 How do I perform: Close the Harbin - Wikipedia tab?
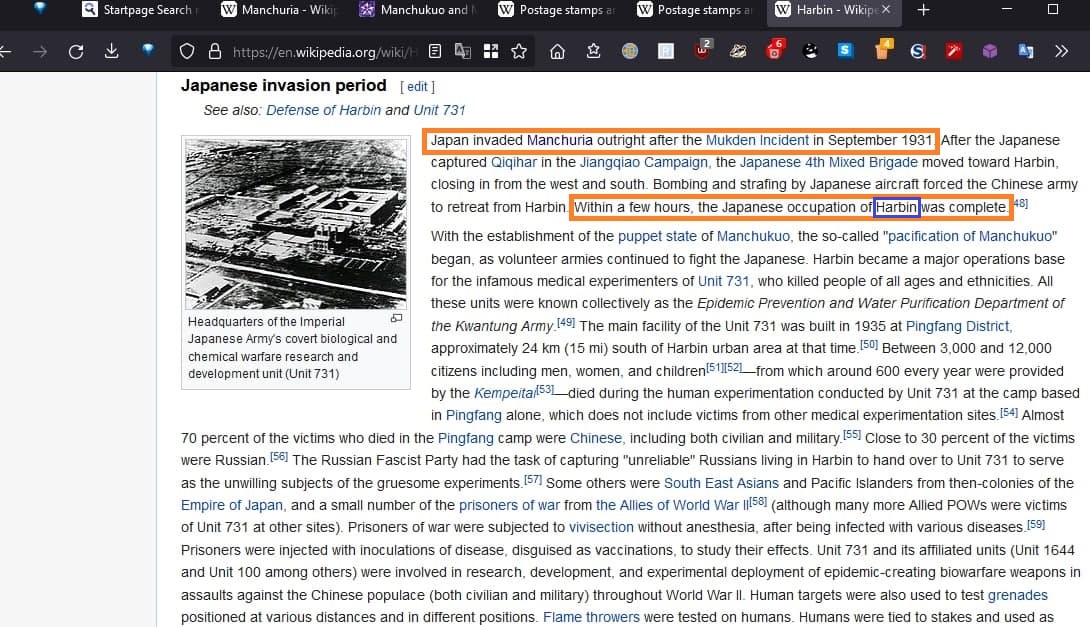886,10
